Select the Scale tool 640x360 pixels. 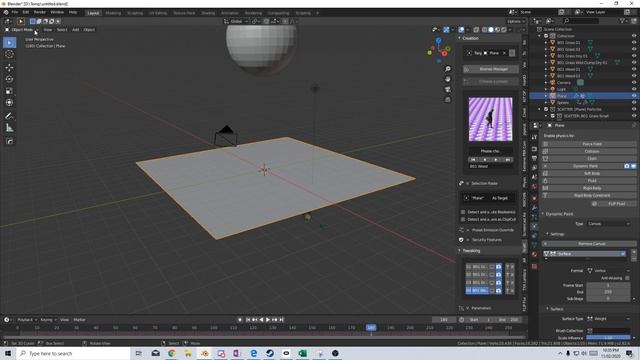[9, 91]
